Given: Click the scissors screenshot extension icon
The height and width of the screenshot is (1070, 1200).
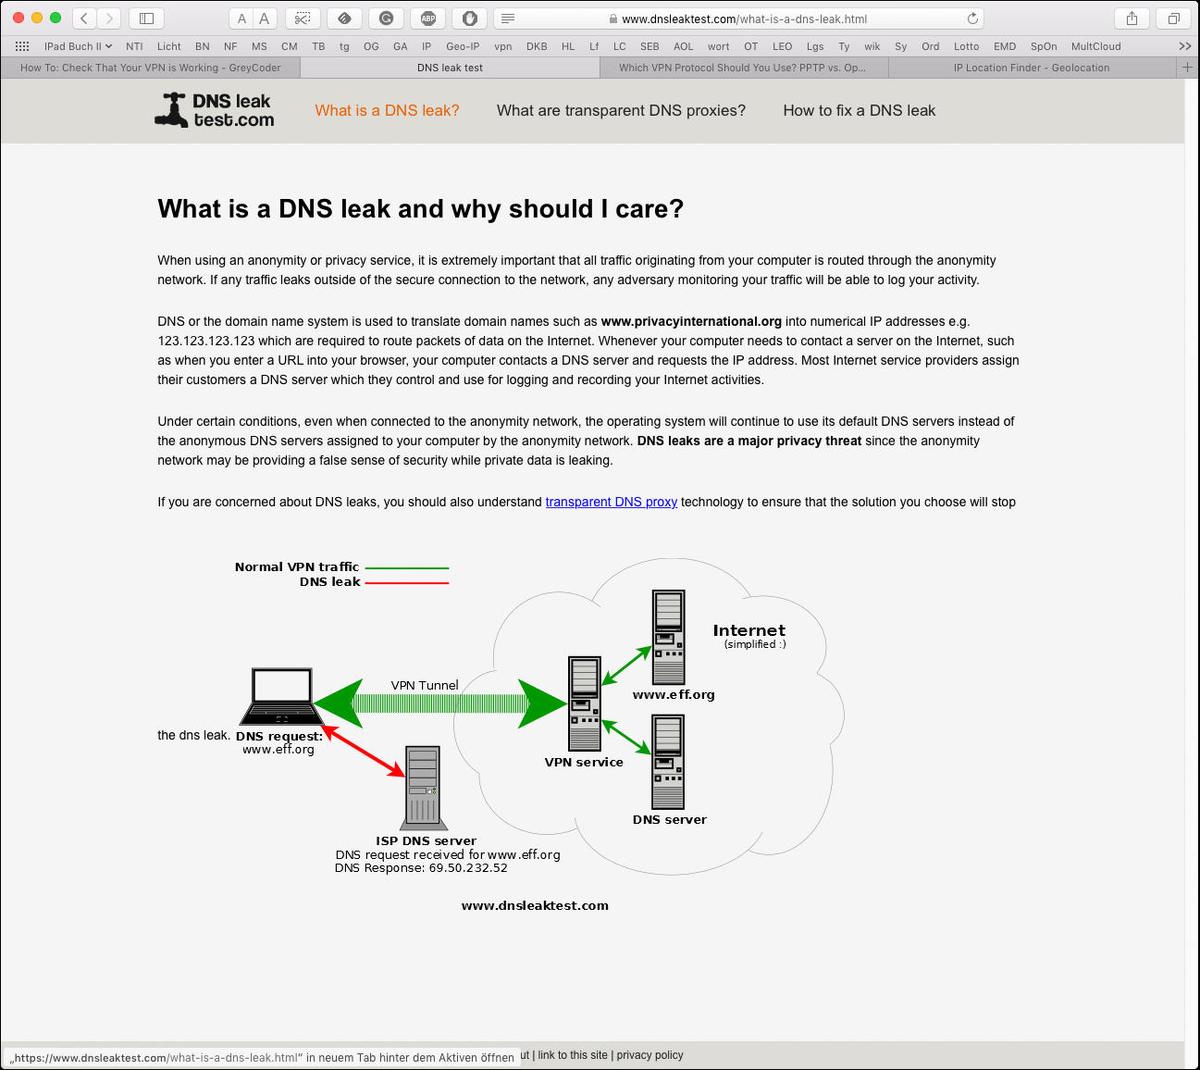Looking at the screenshot, I should [302, 18].
